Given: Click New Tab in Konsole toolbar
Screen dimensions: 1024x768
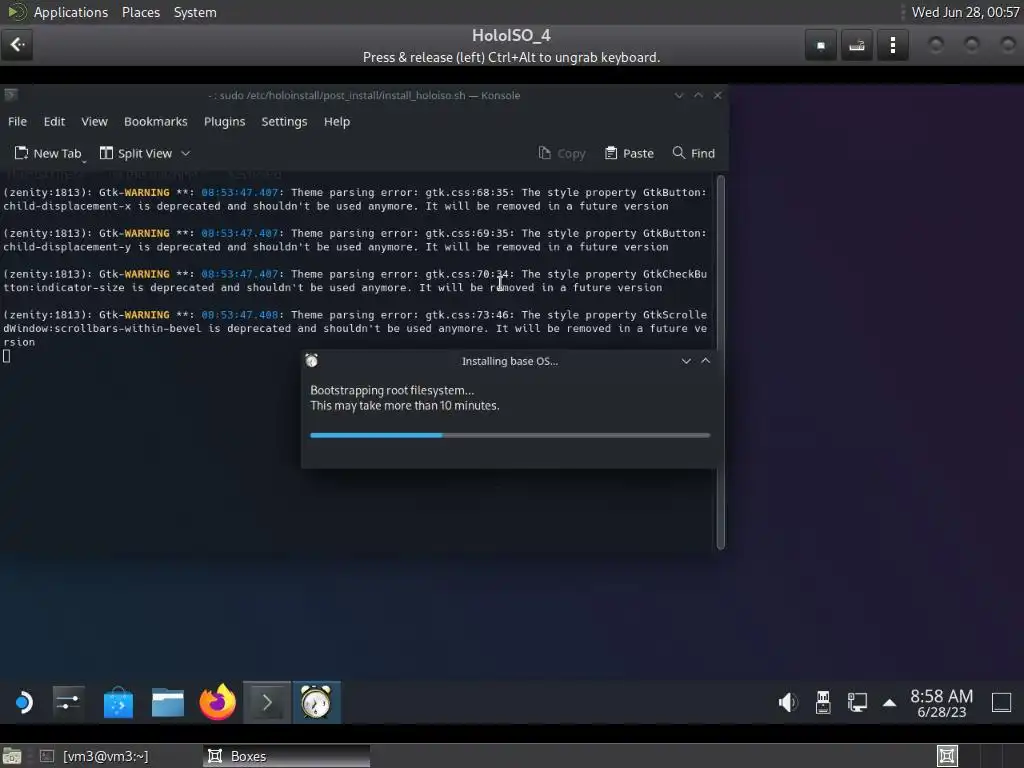Looking at the screenshot, I should pos(48,153).
